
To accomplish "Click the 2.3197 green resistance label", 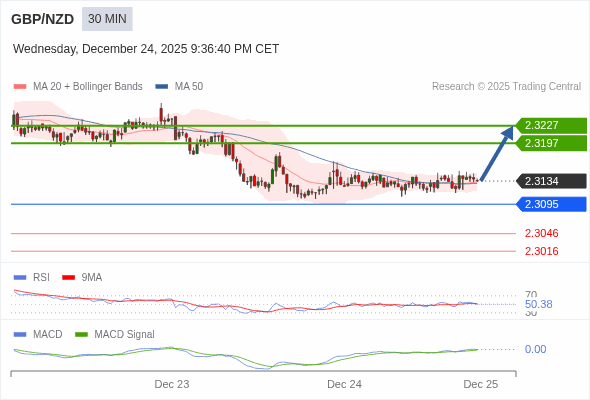I will click(x=551, y=143).
